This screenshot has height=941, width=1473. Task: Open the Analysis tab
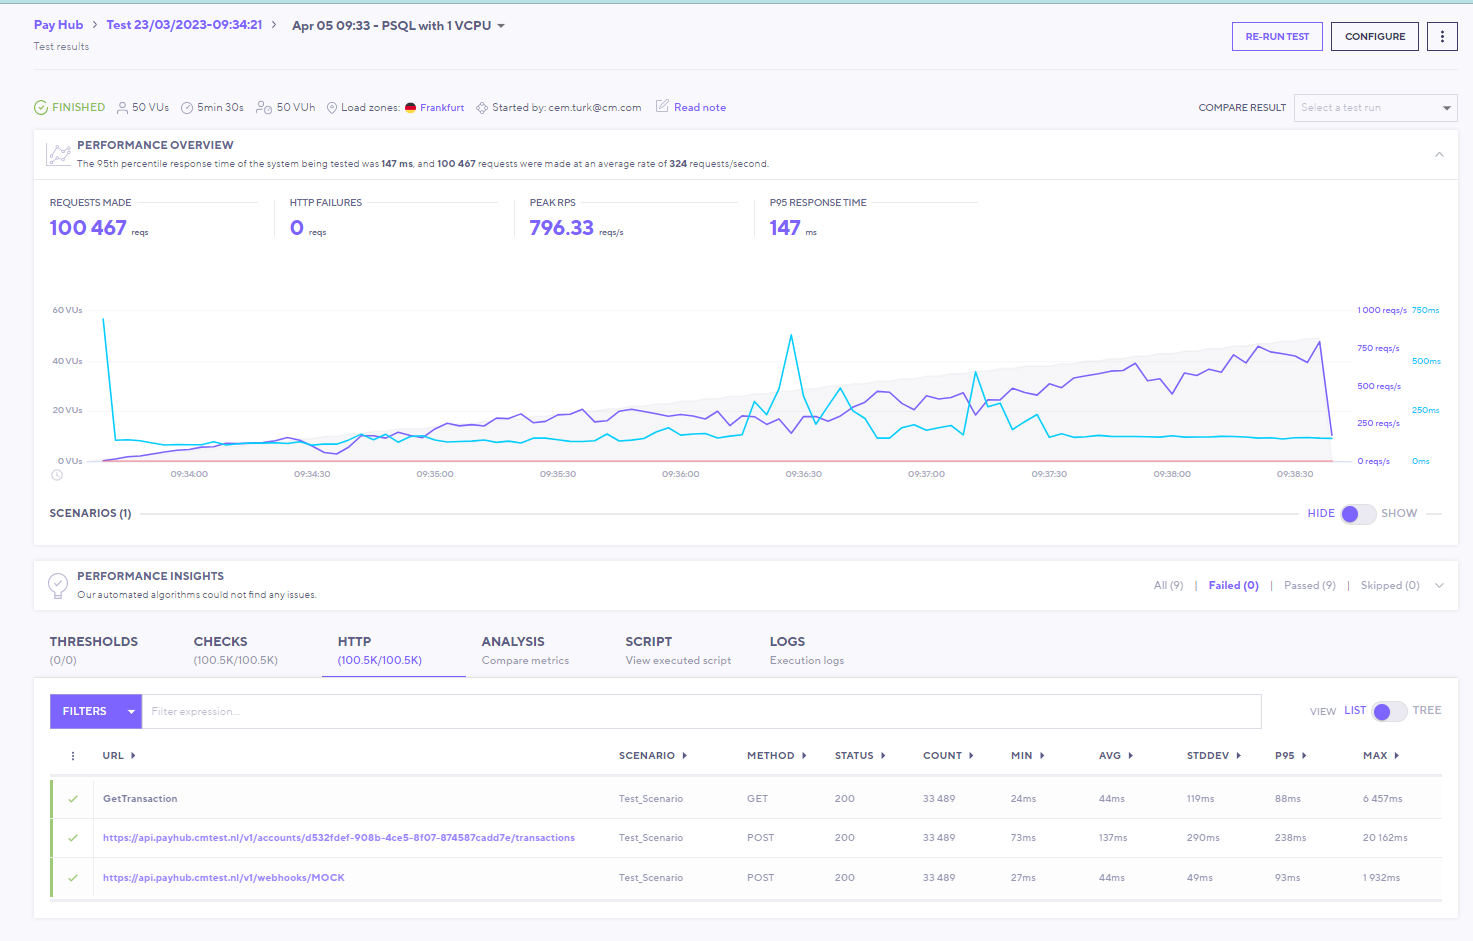click(525, 649)
